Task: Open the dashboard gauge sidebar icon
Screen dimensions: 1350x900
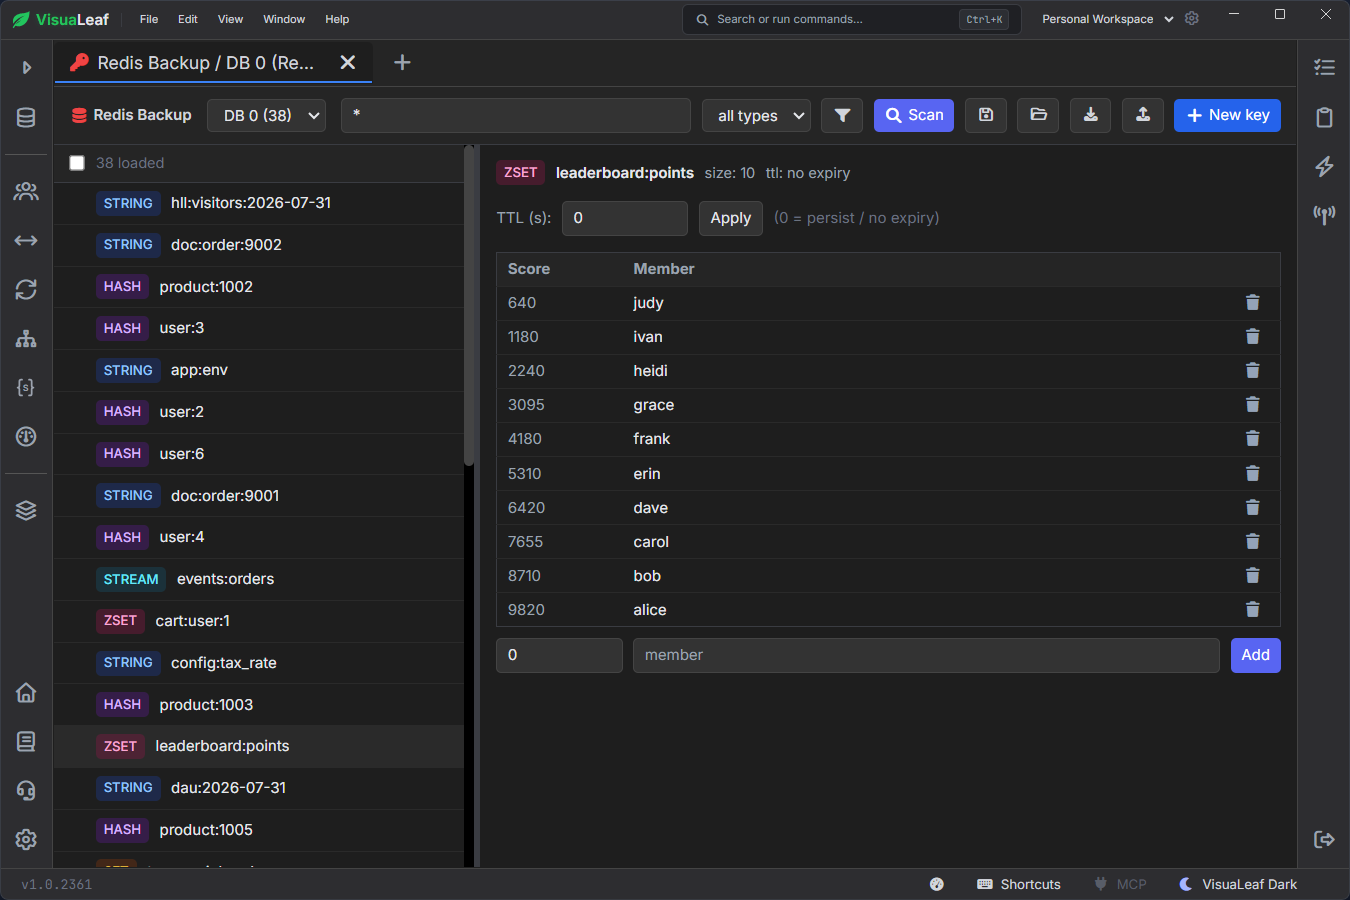Action: 26,436
